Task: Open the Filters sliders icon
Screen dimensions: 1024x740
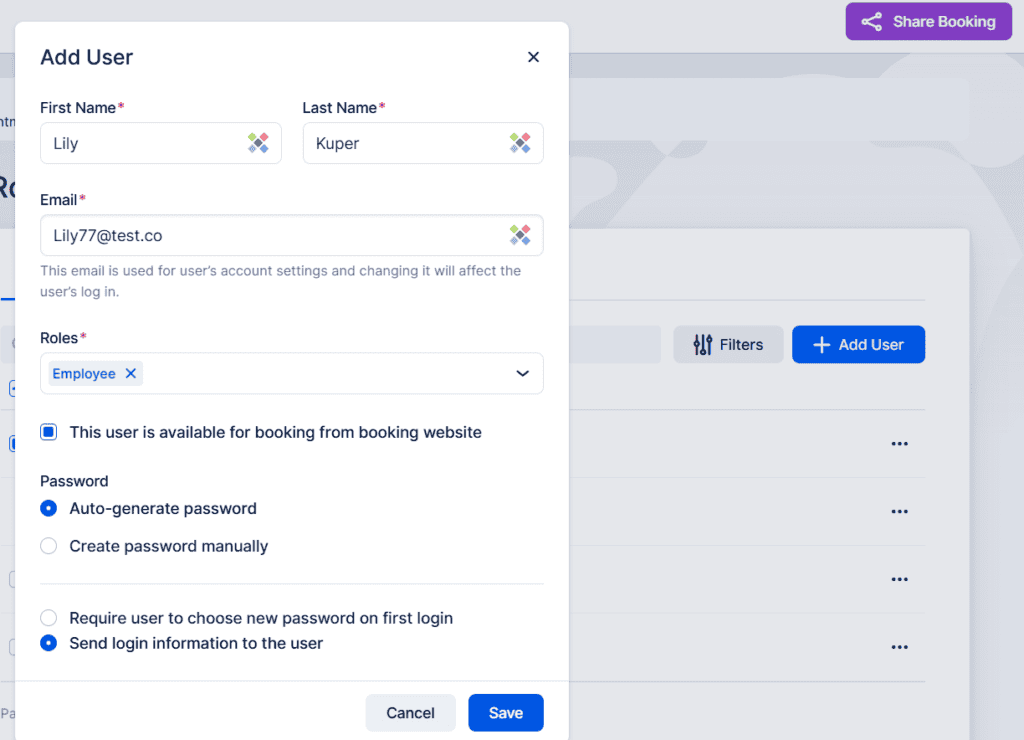Action: pos(703,344)
